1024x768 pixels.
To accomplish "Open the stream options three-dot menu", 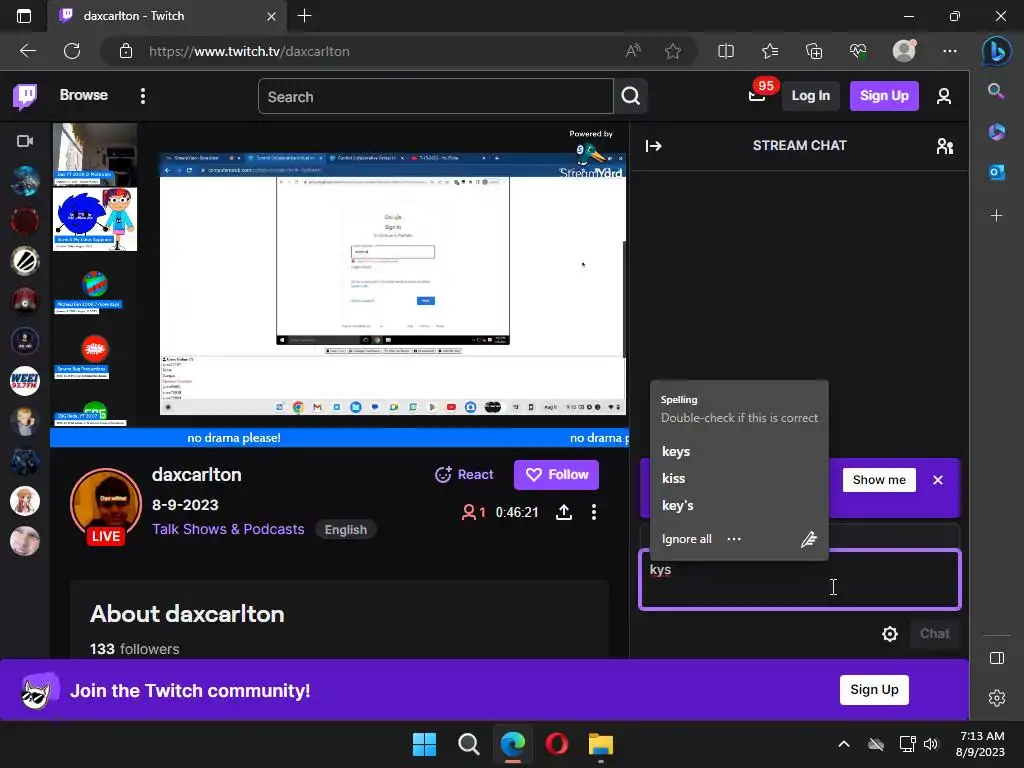I will tap(594, 512).
